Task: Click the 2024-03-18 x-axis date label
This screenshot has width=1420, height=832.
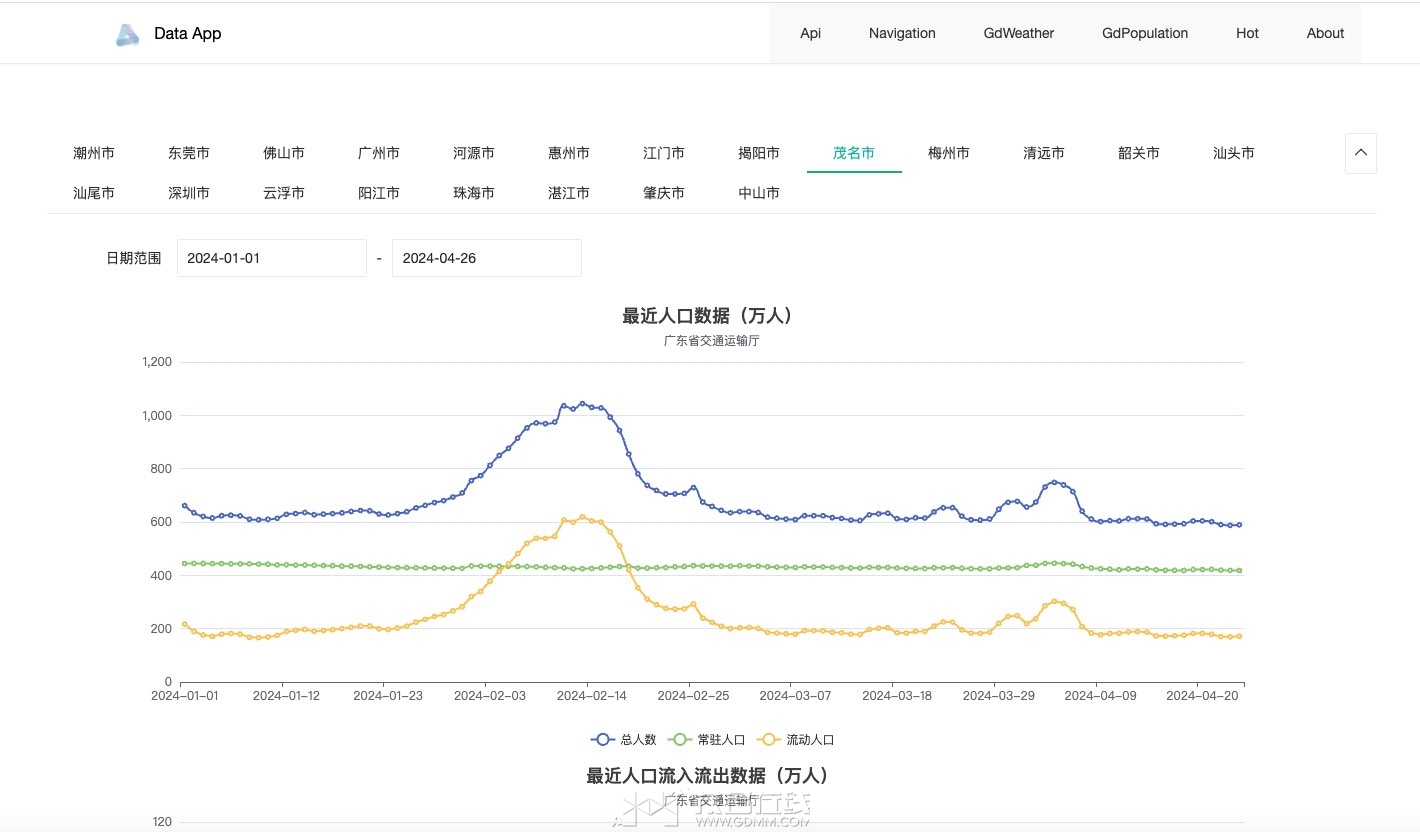Action: pyautogui.click(x=897, y=696)
